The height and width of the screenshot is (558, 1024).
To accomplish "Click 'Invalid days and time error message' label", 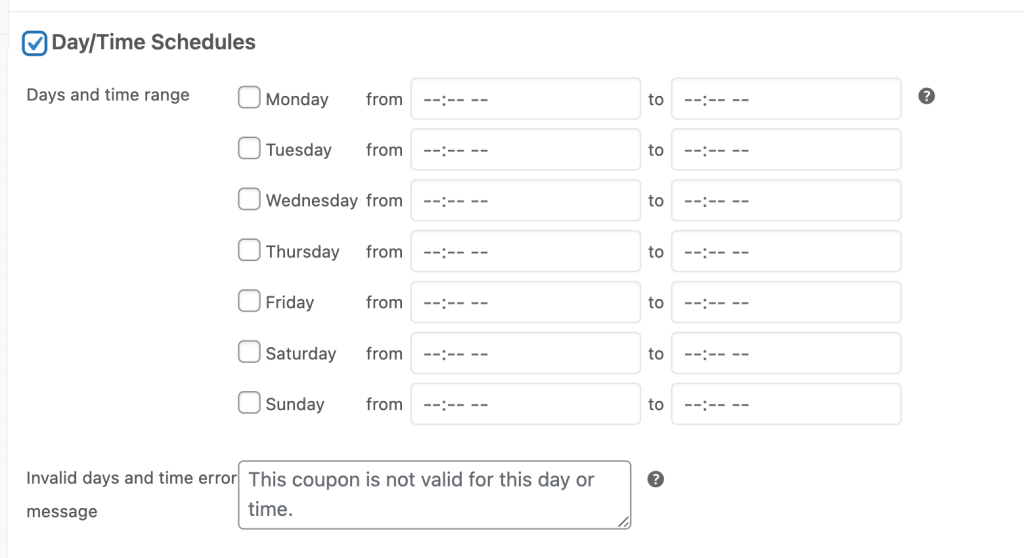I will coord(131,495).
